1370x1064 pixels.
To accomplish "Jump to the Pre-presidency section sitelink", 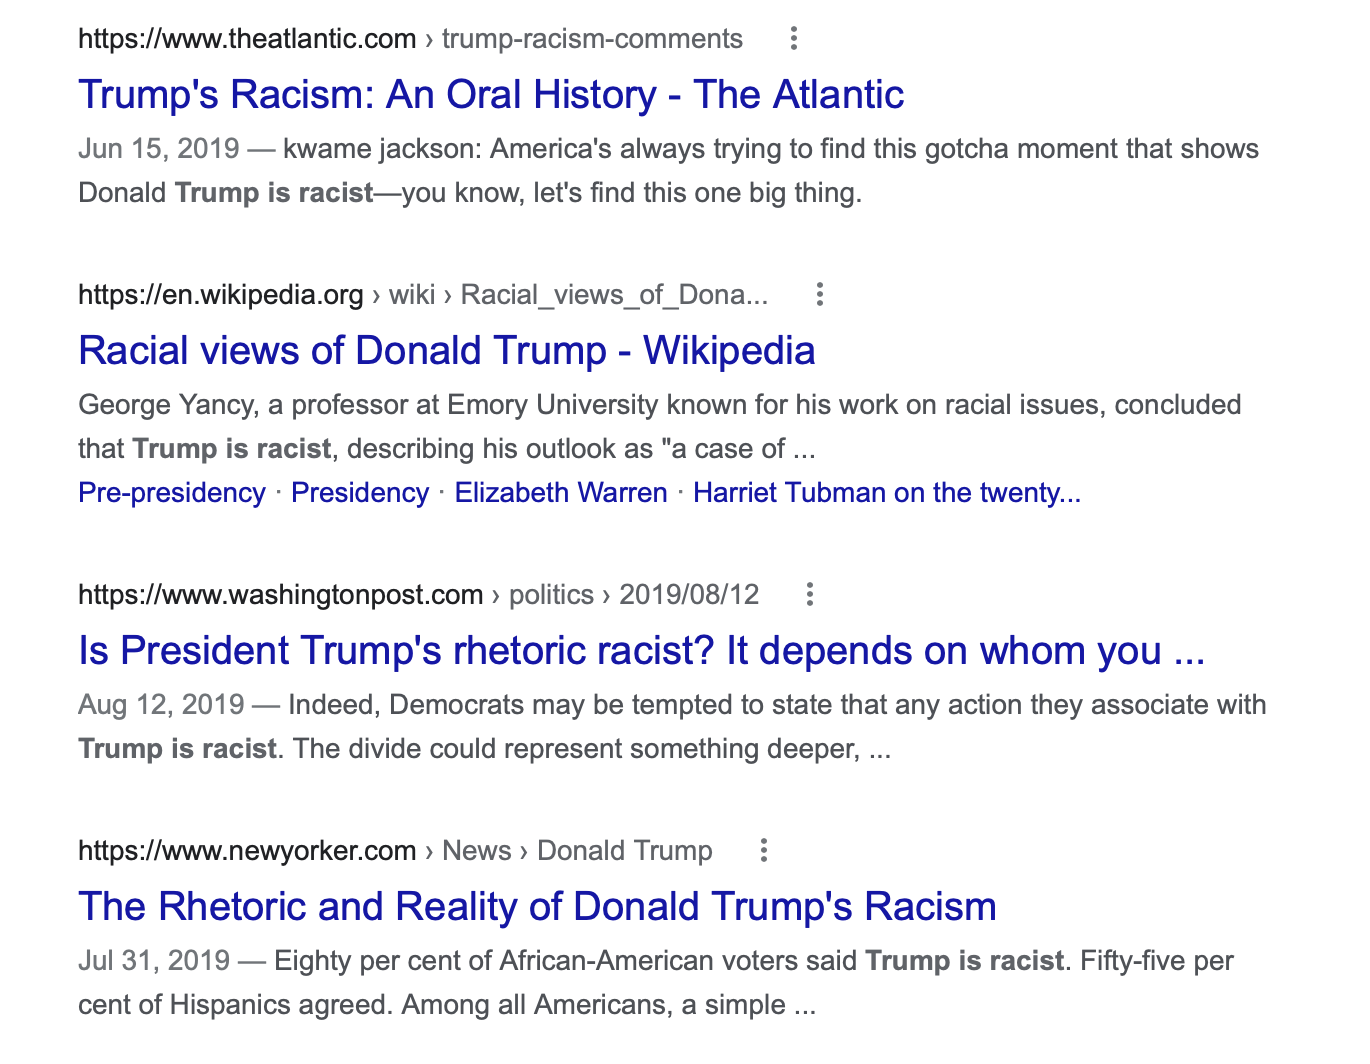I will point(172,493).
